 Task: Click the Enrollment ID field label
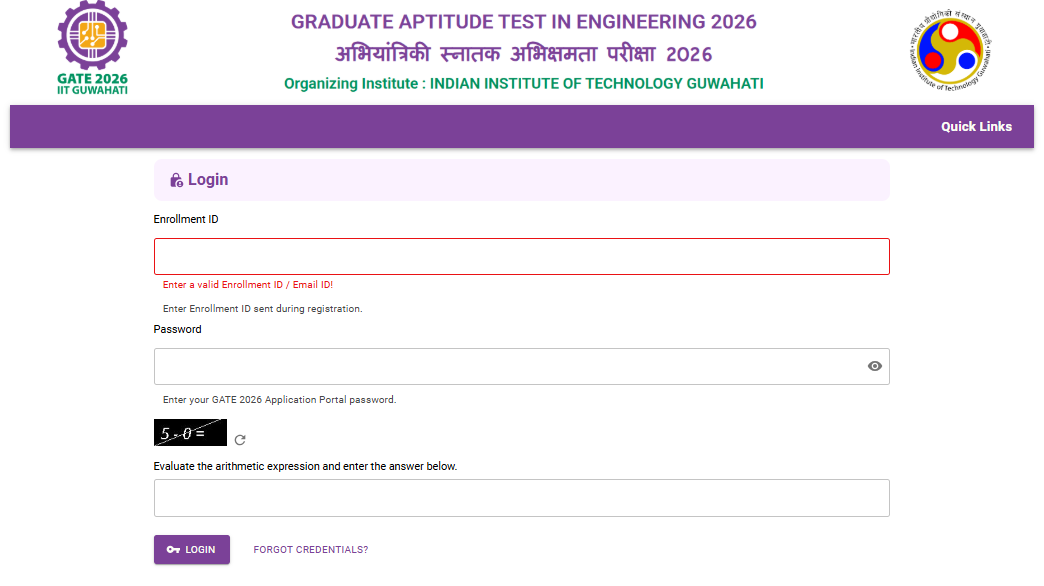(186, 219)
